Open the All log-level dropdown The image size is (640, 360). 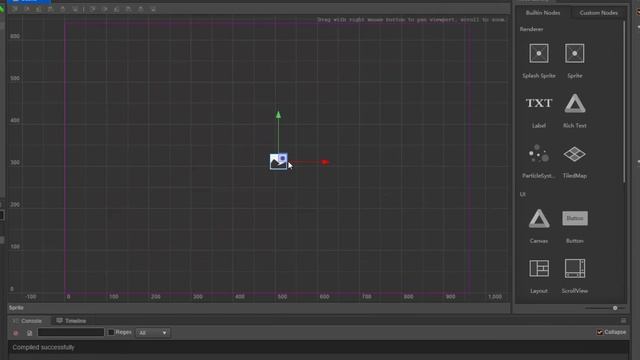tap(153, 333)
